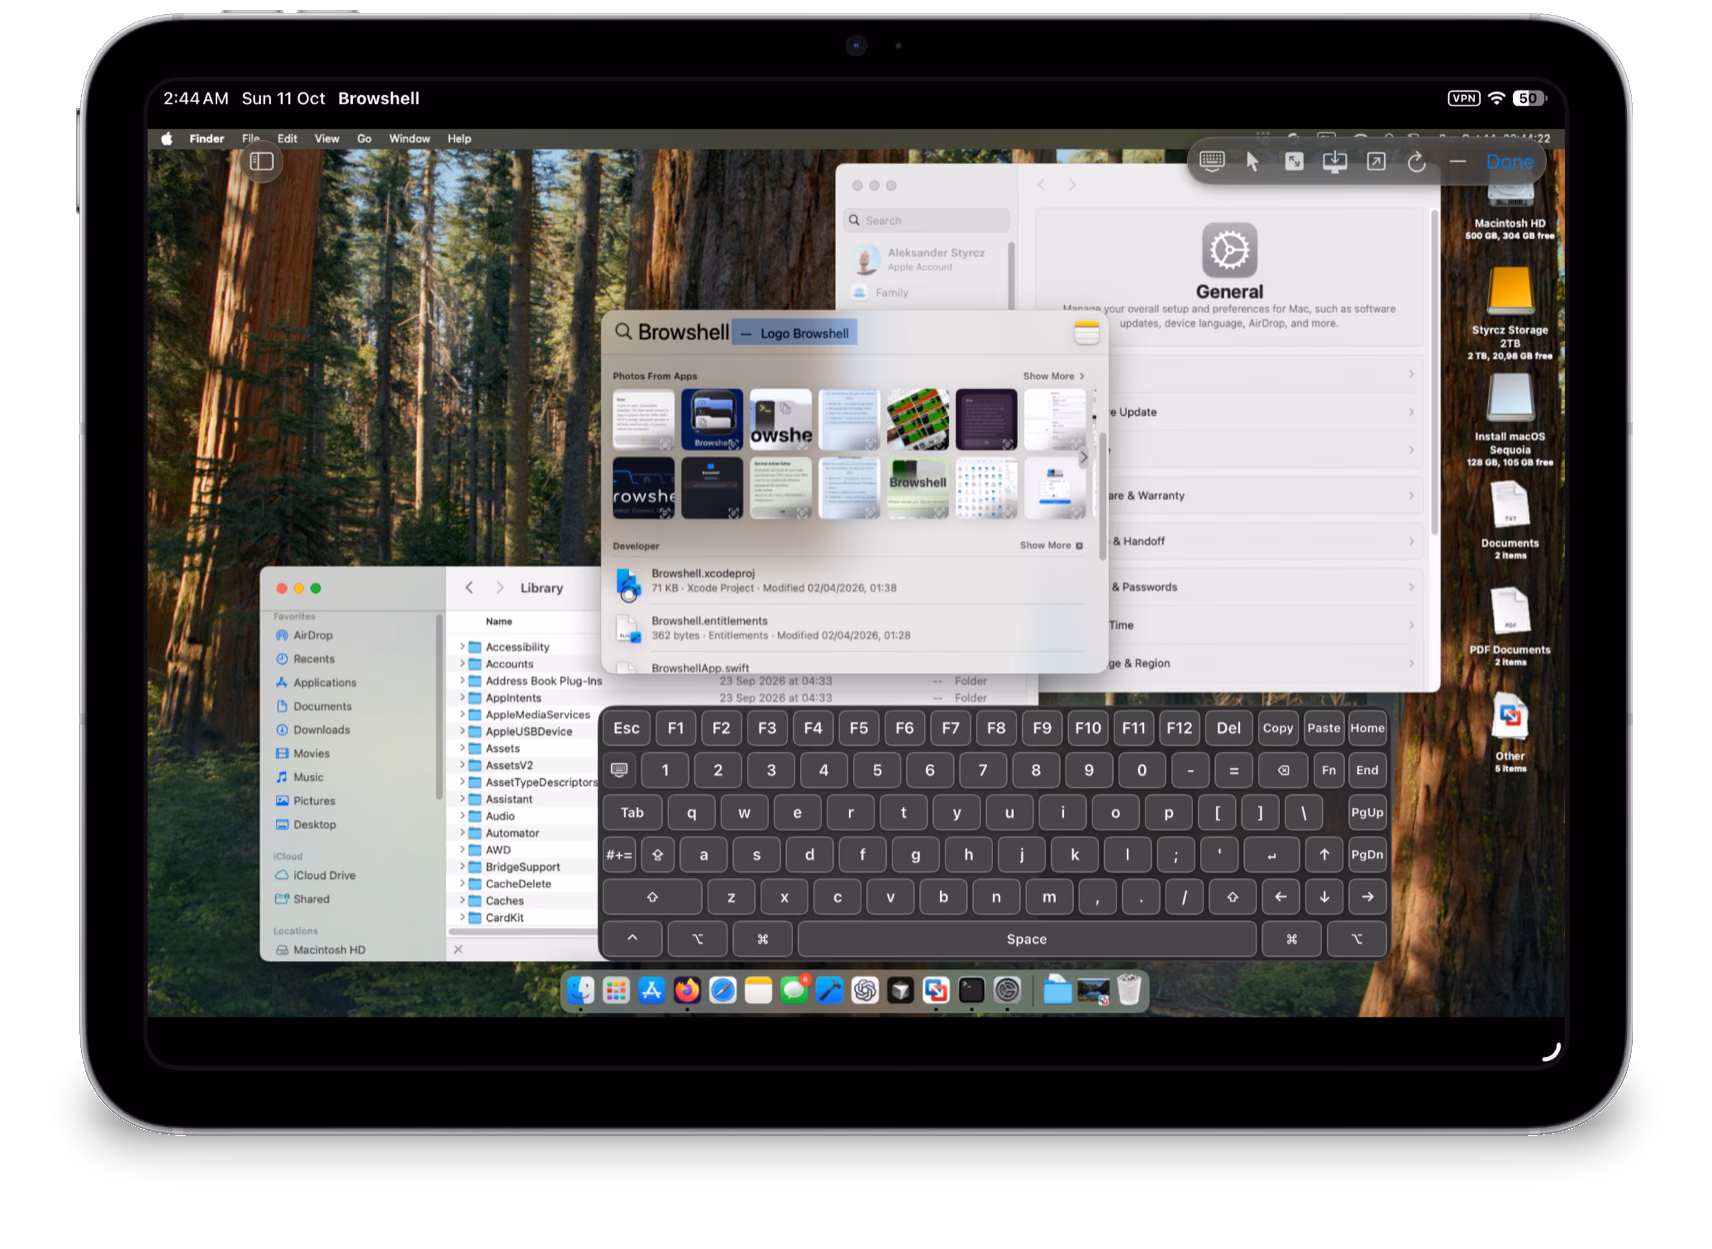The height and width of the screenshot is (1249, 1712).
Task: Open ChatGPT app from the Dock
Action: [x=865, y=990]
